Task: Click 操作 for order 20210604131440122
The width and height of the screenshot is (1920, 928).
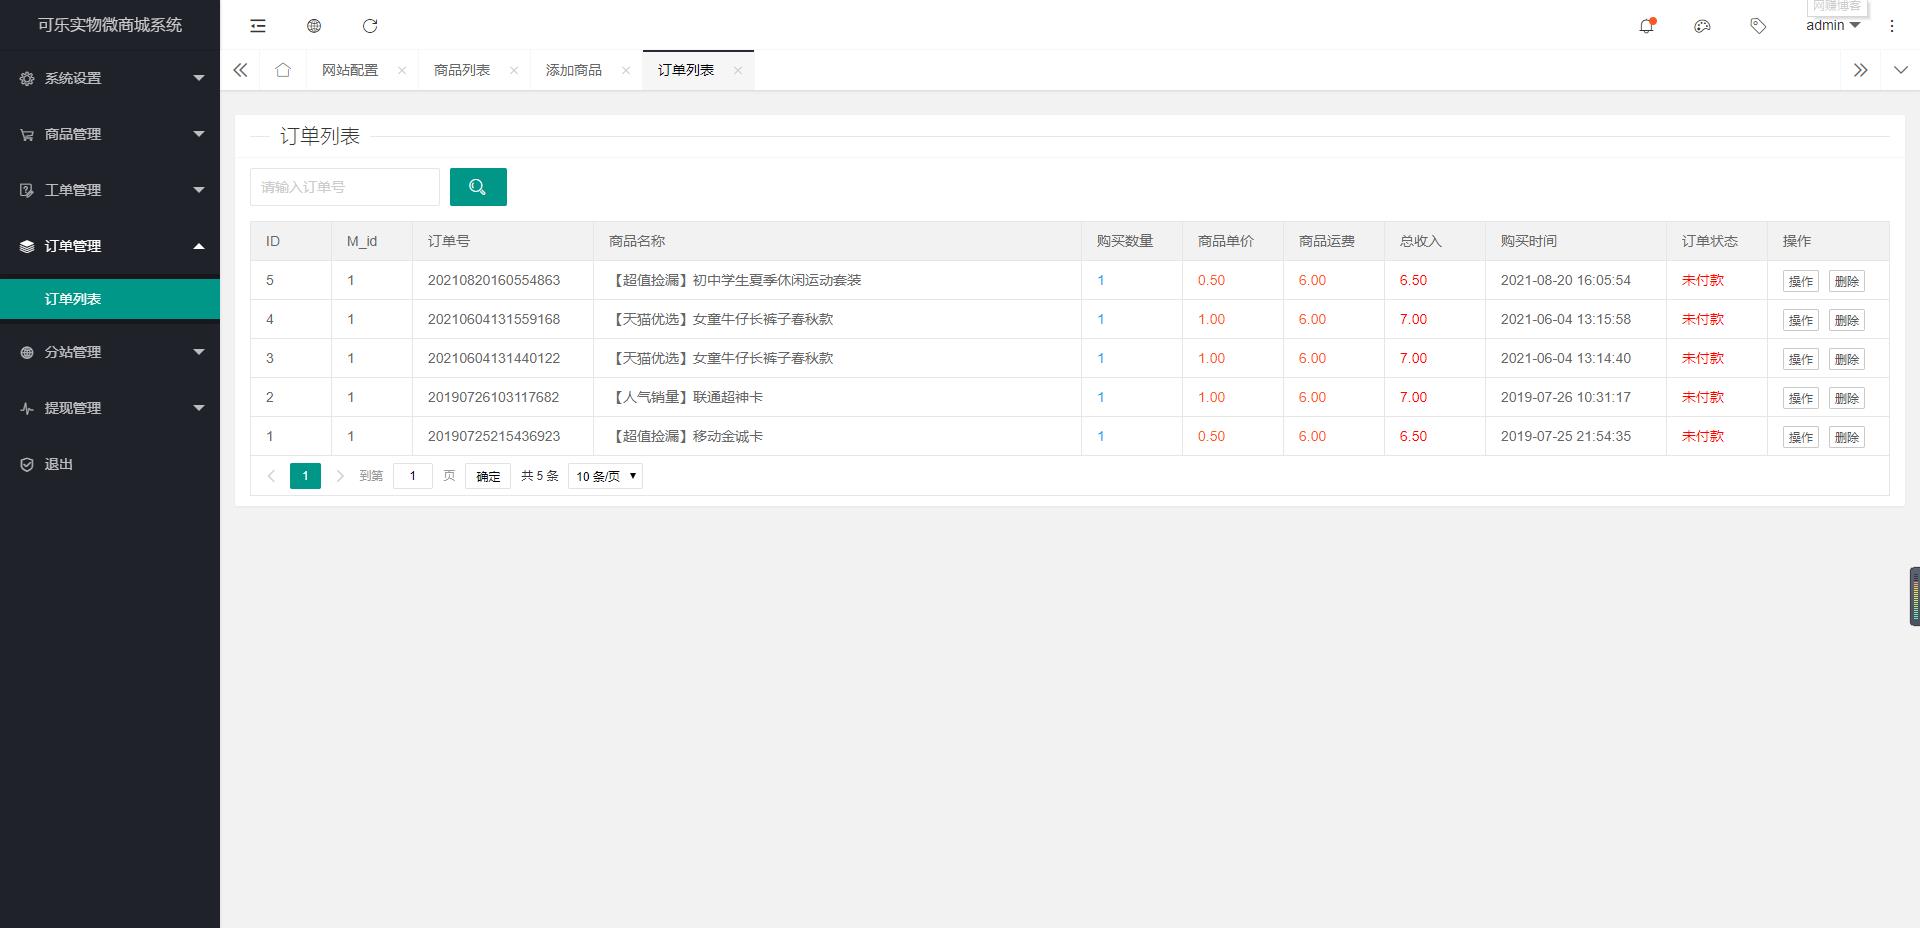Action: pyautogui.click(x=1800, y=359)
